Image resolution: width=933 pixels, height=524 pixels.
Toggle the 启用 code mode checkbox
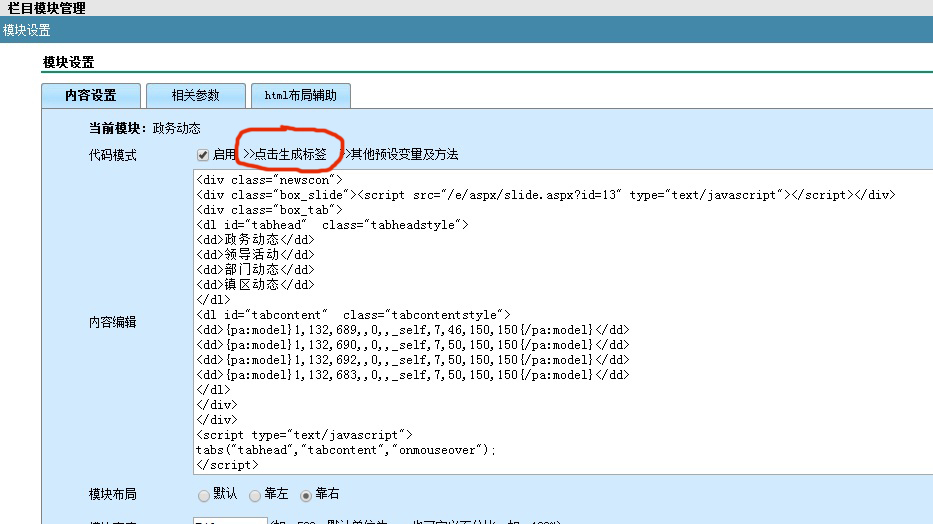pyautogui.click(x=203, y=155)
